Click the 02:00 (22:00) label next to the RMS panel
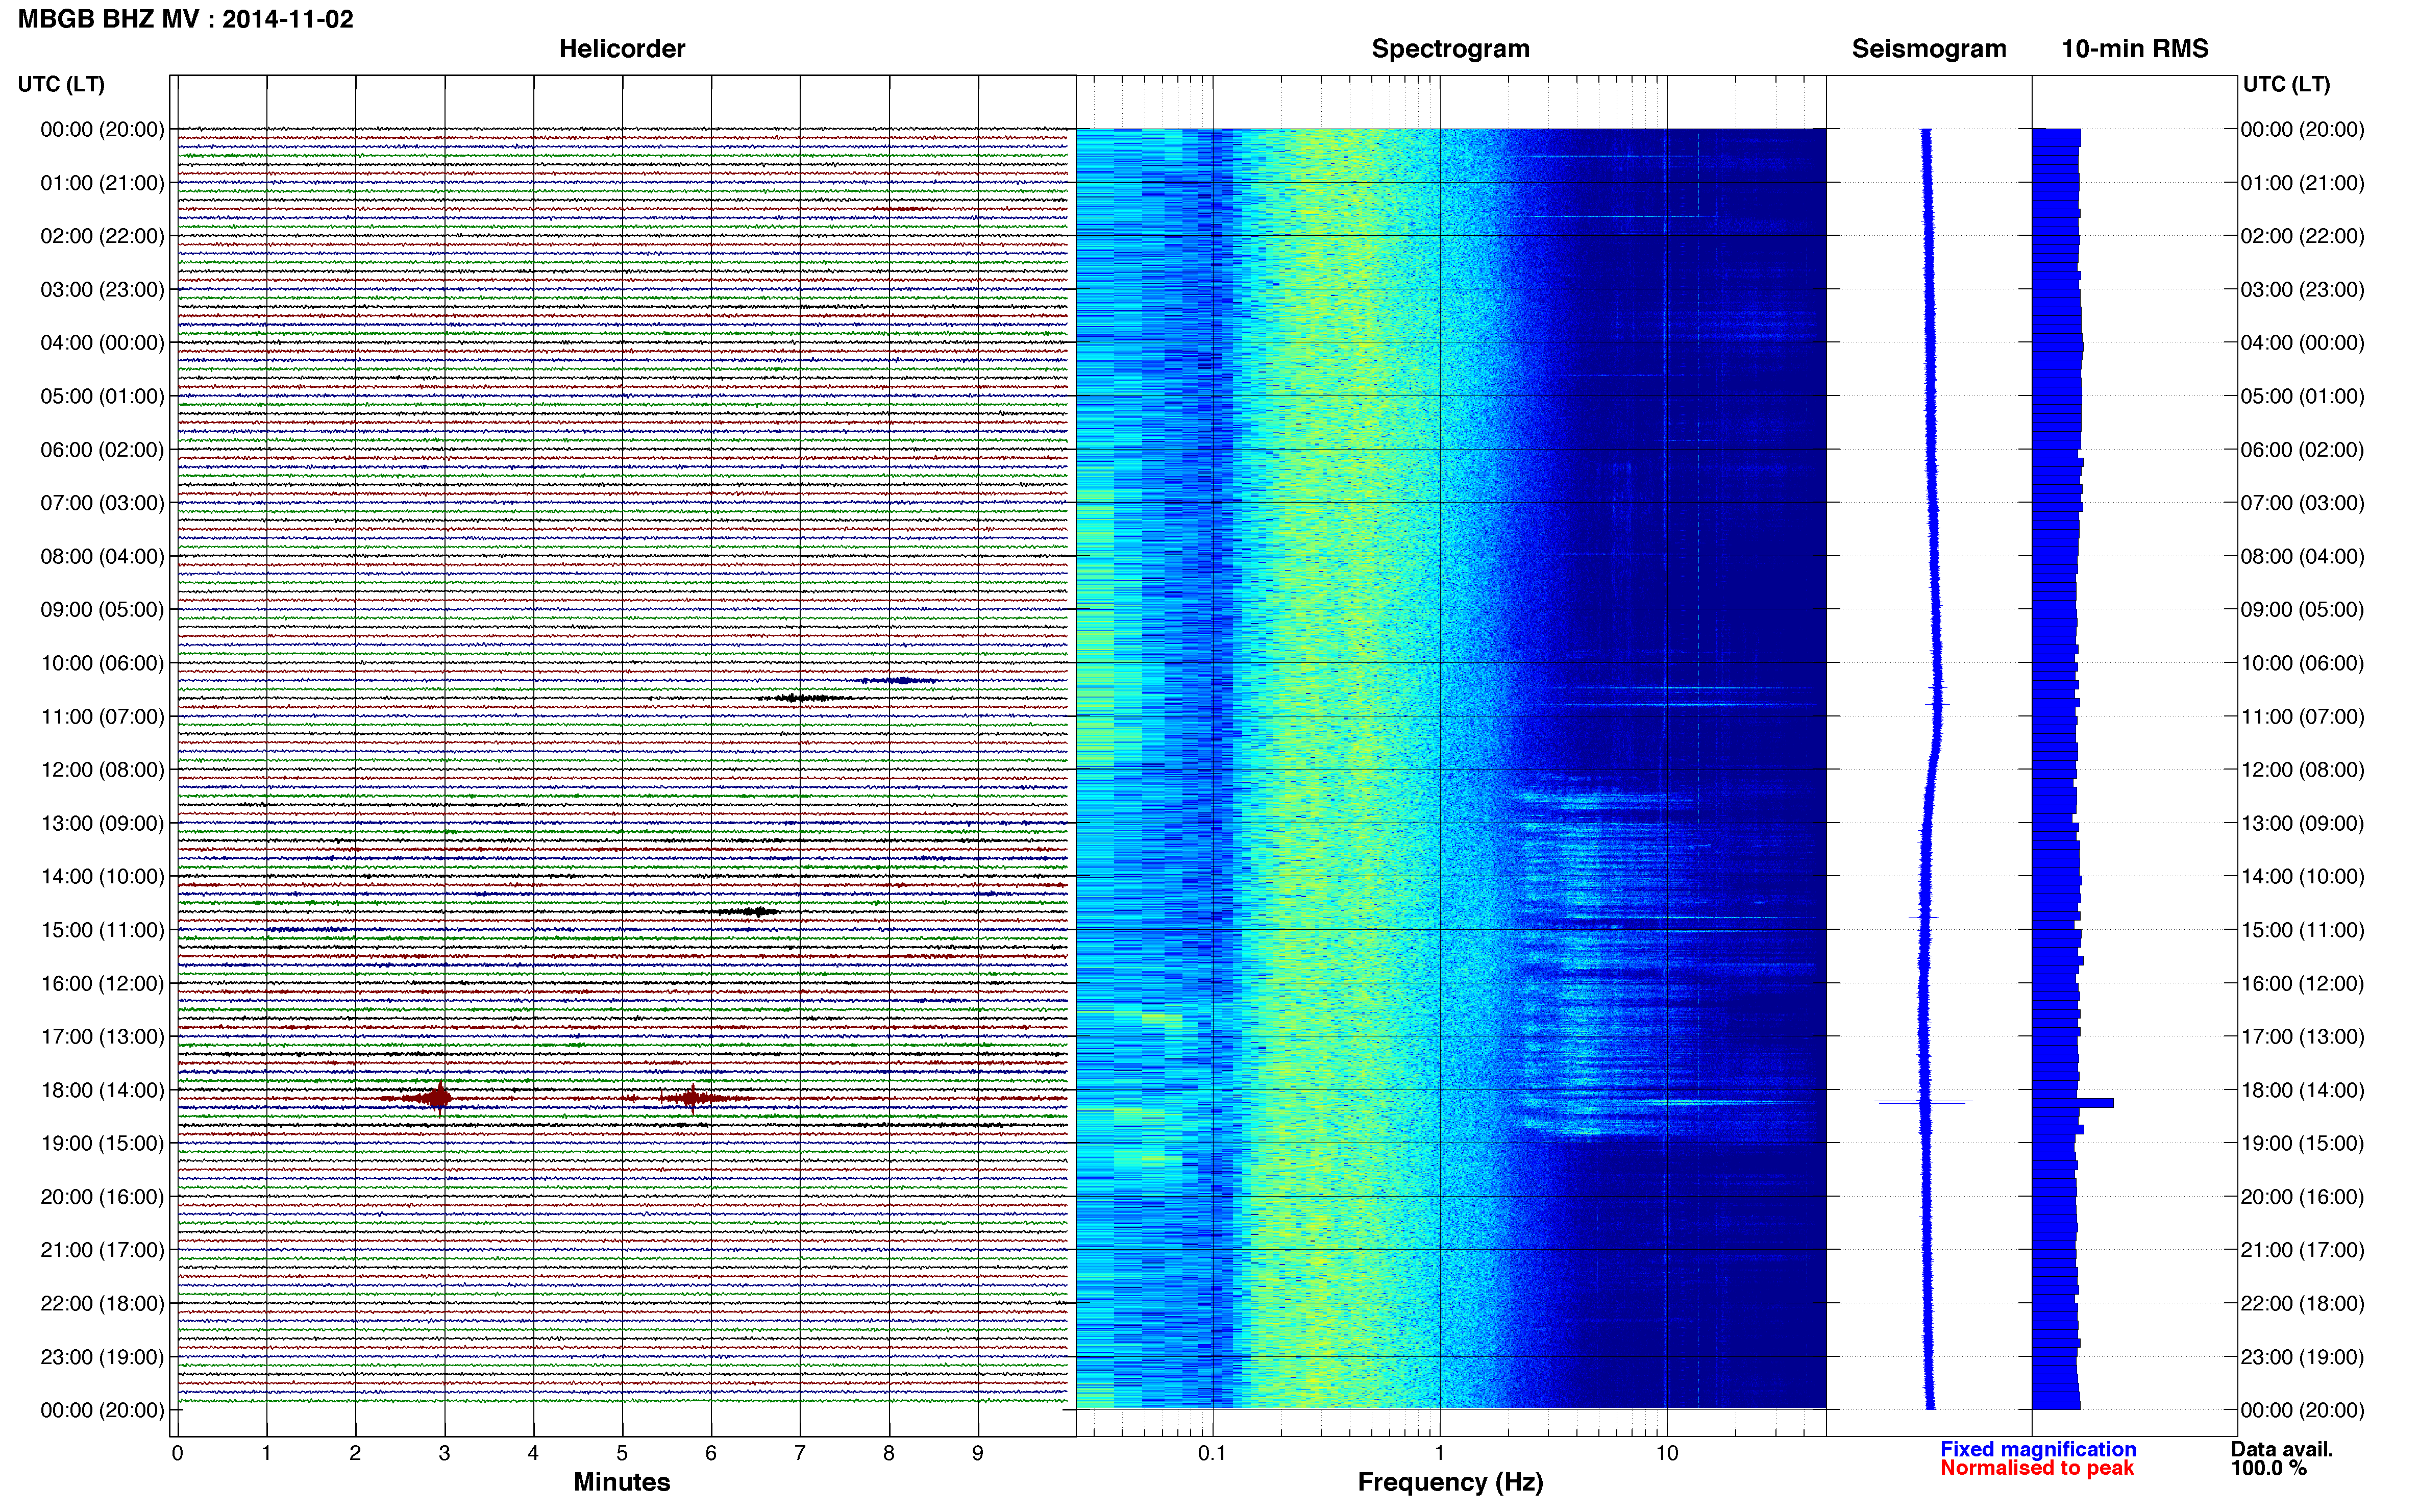Screen dimensions: 2419x1512 [x=2303, y=236]
